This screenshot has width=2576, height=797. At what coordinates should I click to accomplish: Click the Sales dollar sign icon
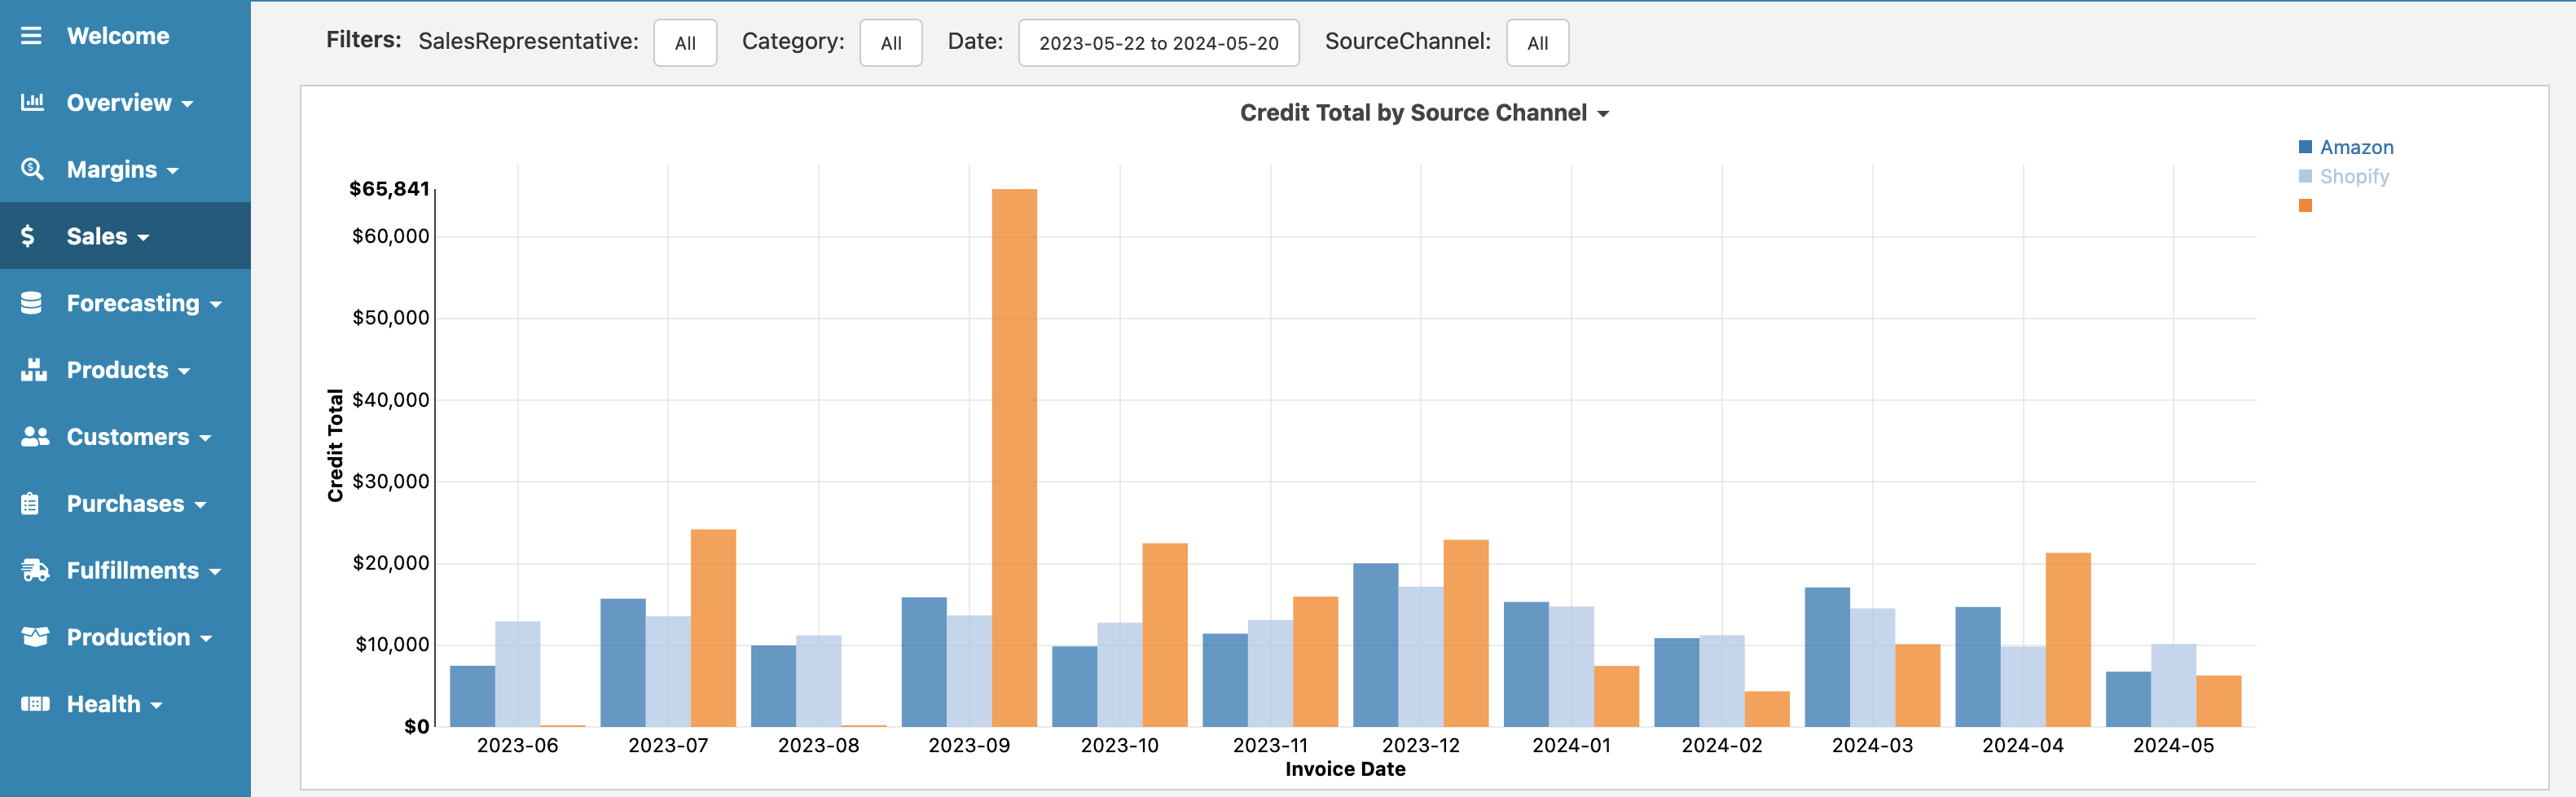(28, 236)
